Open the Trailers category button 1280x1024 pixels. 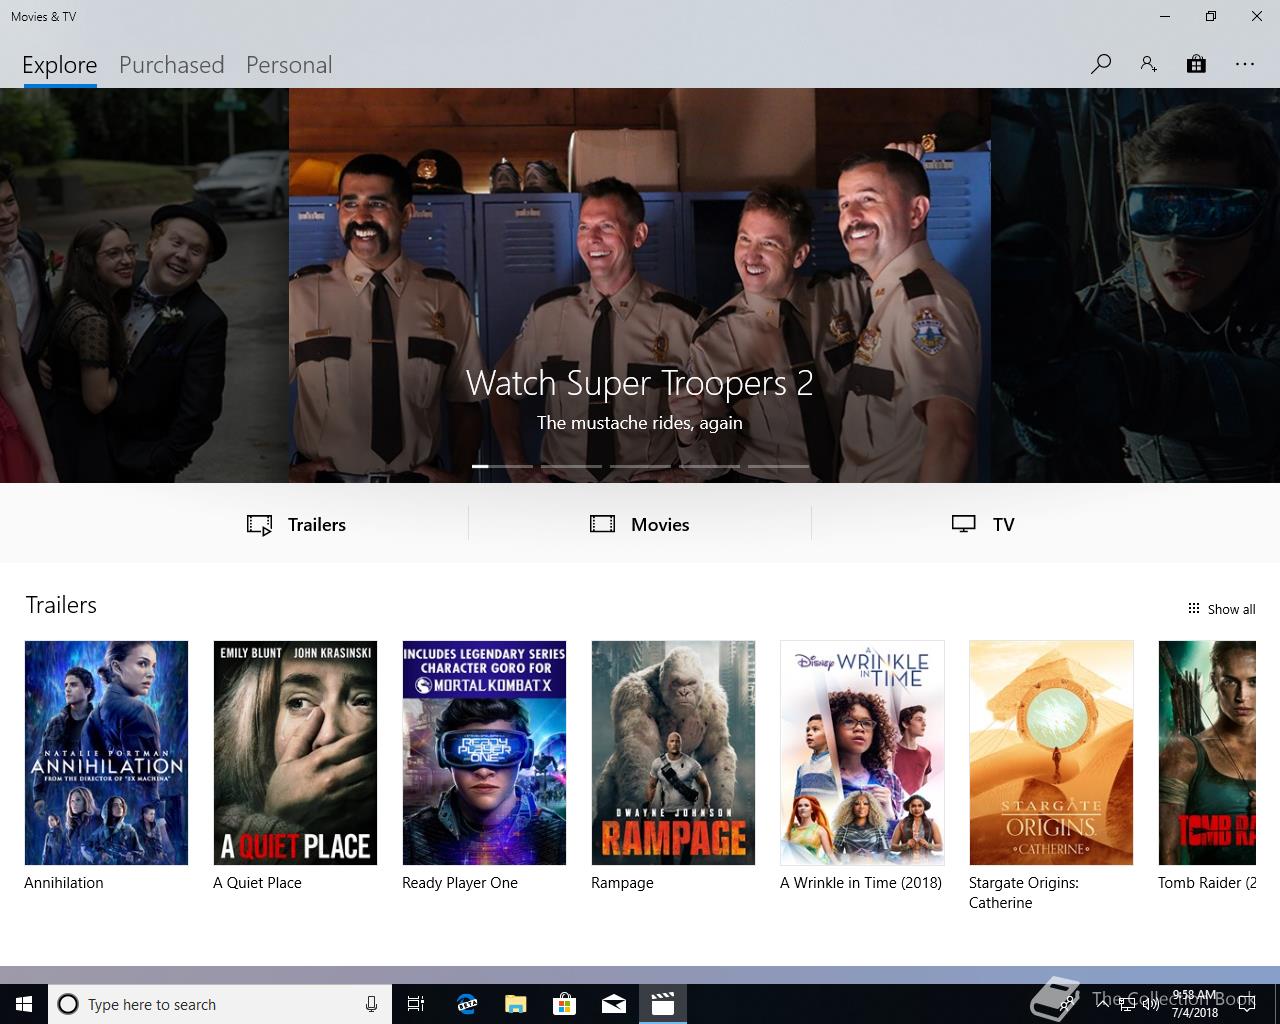coord(296,524)
